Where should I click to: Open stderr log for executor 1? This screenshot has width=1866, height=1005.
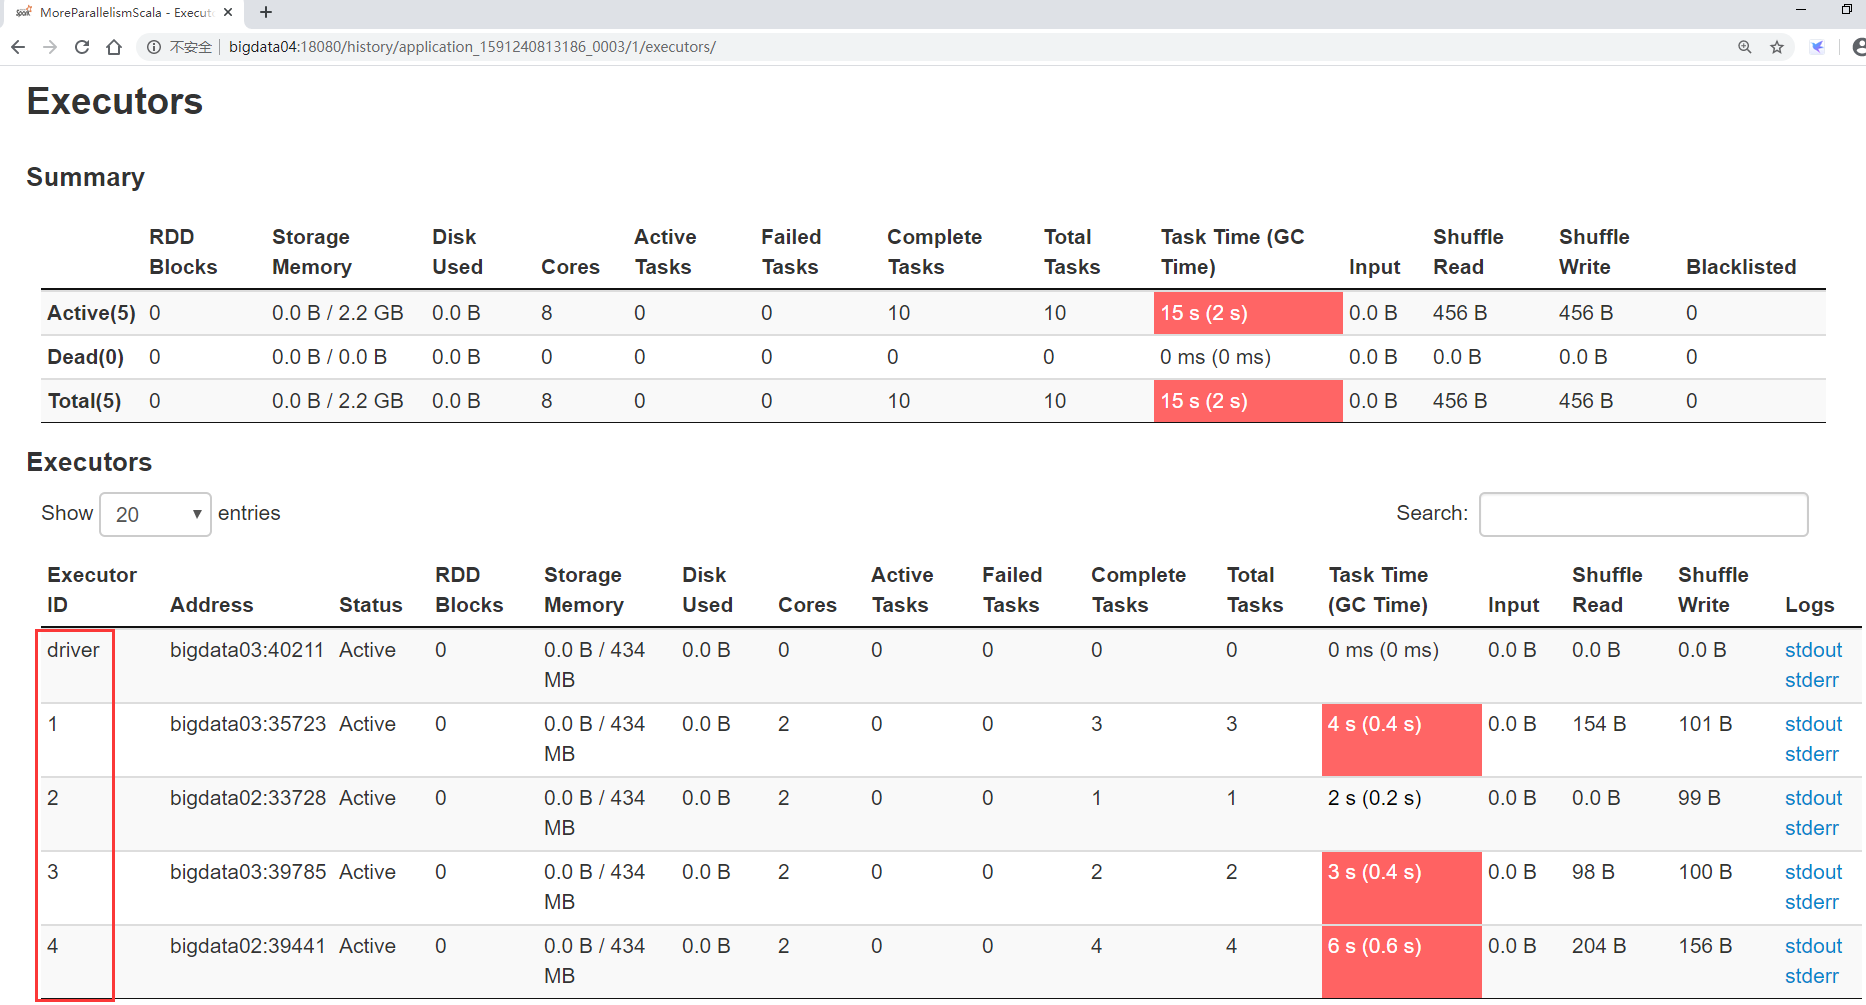point(1811,754)
